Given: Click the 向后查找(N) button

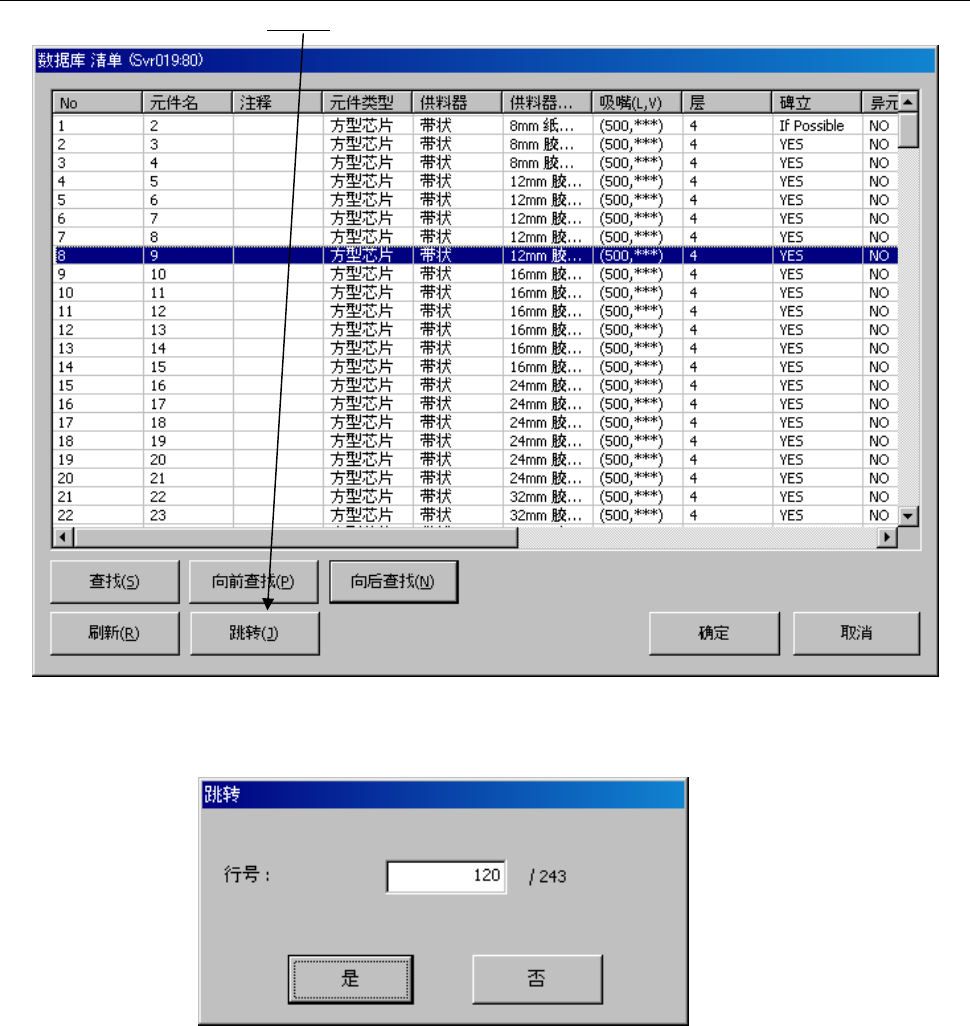Looking at the screenshot, I should coord(393,581).
